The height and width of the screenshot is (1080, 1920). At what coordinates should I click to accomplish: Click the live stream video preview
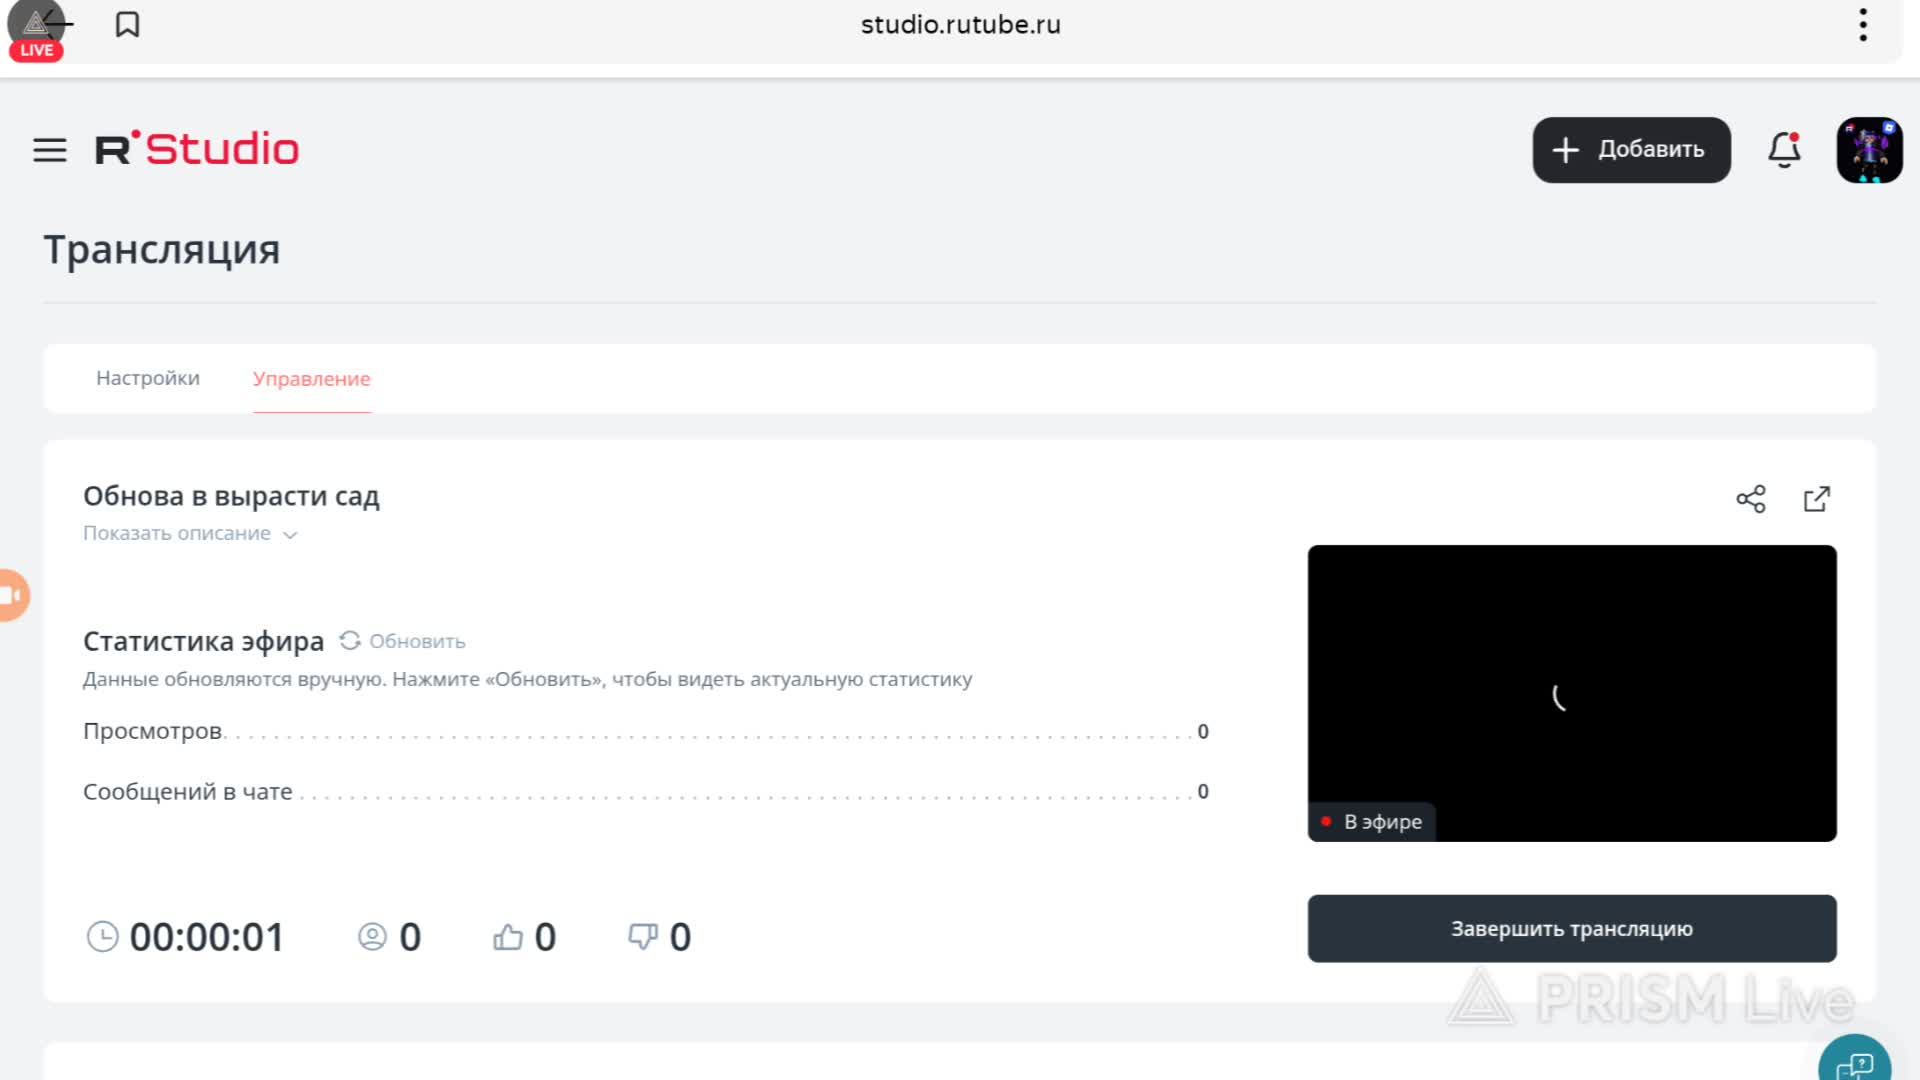[1571, 692]
